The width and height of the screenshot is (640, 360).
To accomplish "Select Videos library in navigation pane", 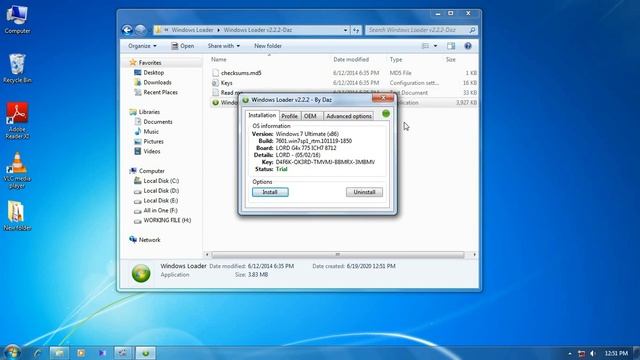I will (x=151, y=151).
